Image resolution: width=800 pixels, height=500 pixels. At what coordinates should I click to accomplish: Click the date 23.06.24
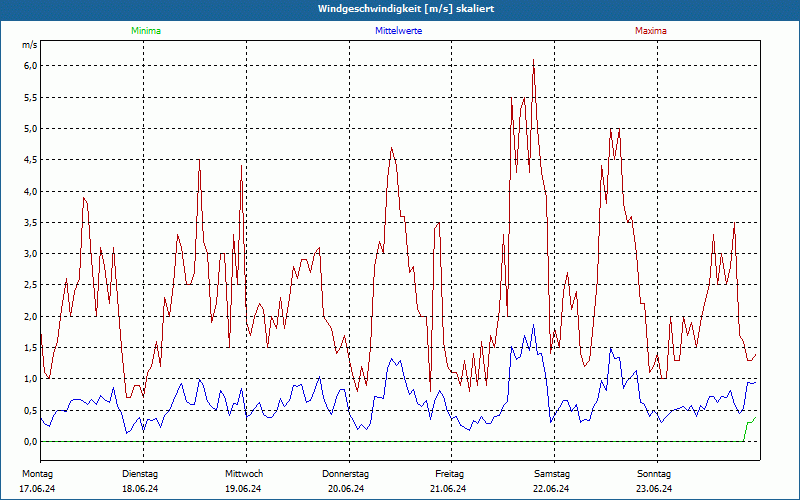[x=654, y=489]
